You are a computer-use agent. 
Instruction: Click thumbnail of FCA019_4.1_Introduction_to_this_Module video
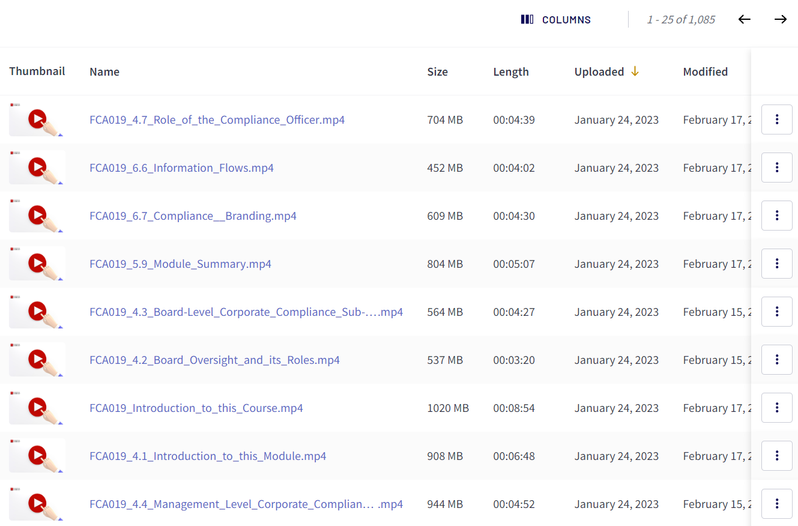pos(37,456)
